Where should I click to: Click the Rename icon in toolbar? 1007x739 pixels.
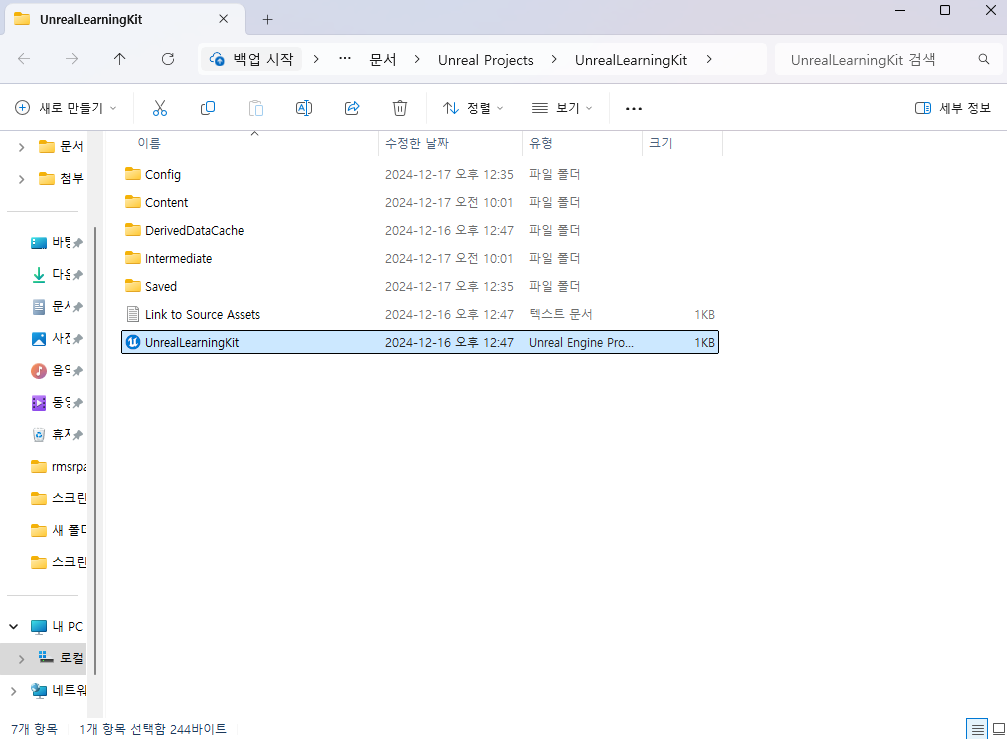(x=304, y=108)
